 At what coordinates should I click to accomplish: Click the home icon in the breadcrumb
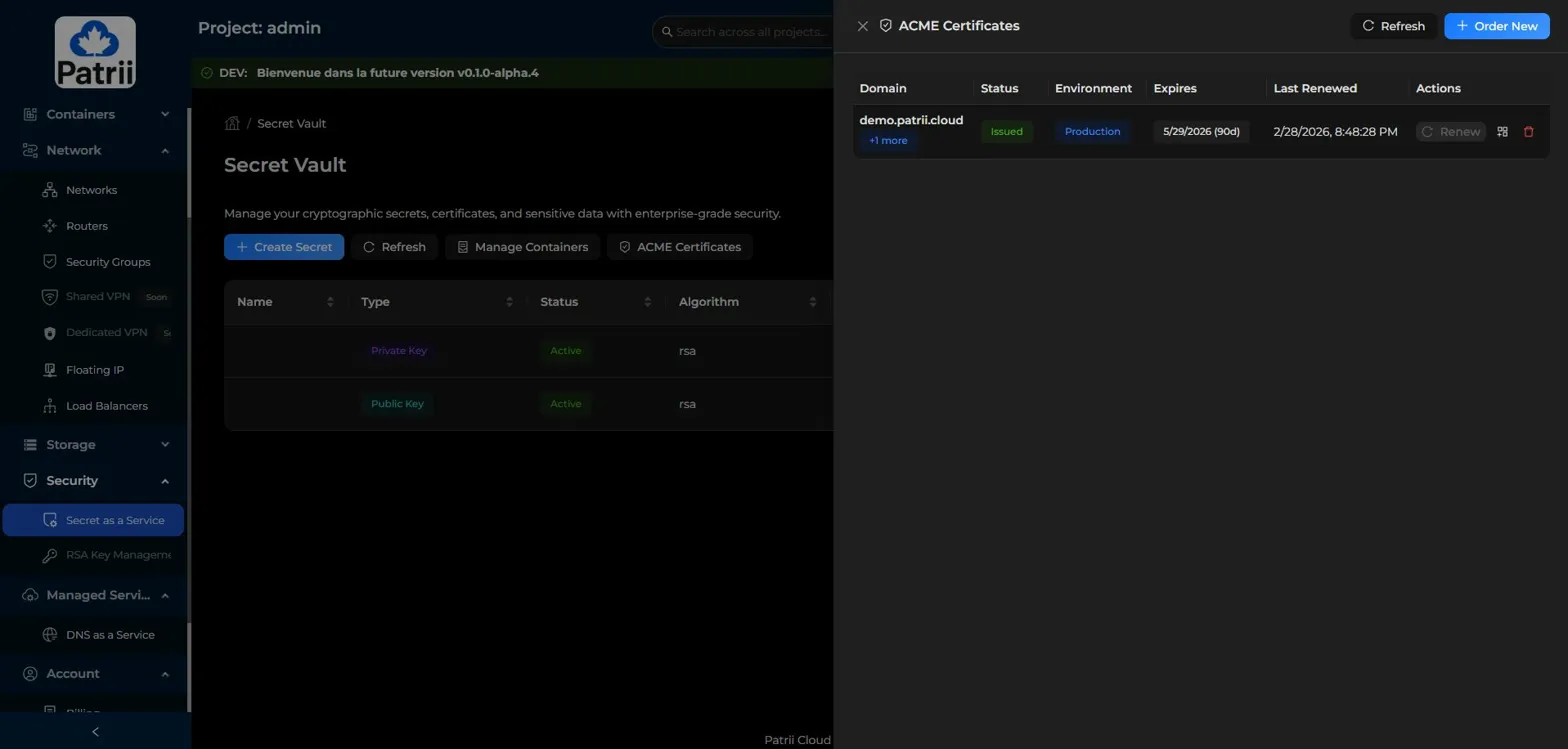232,124
